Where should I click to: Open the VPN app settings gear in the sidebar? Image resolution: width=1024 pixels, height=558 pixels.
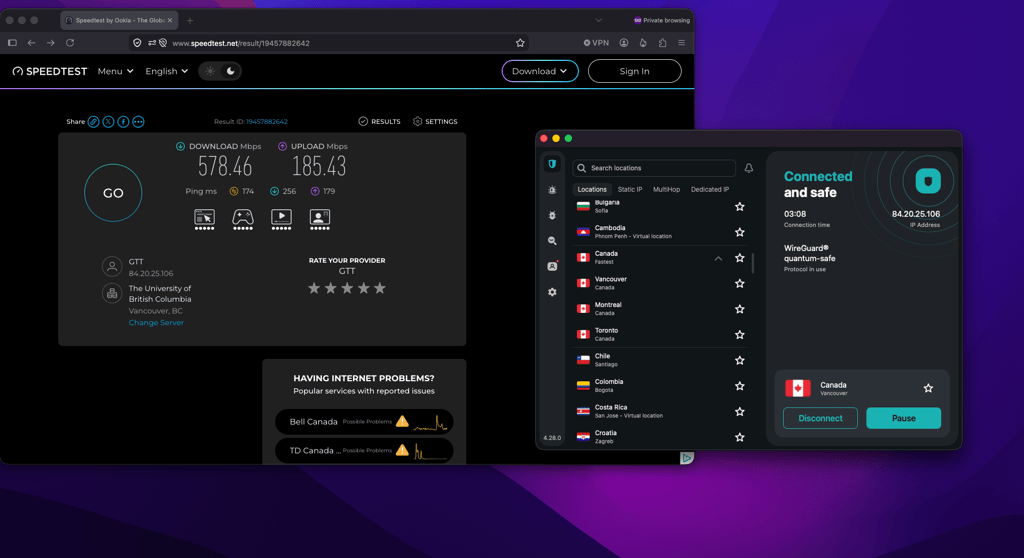(552, 292)
